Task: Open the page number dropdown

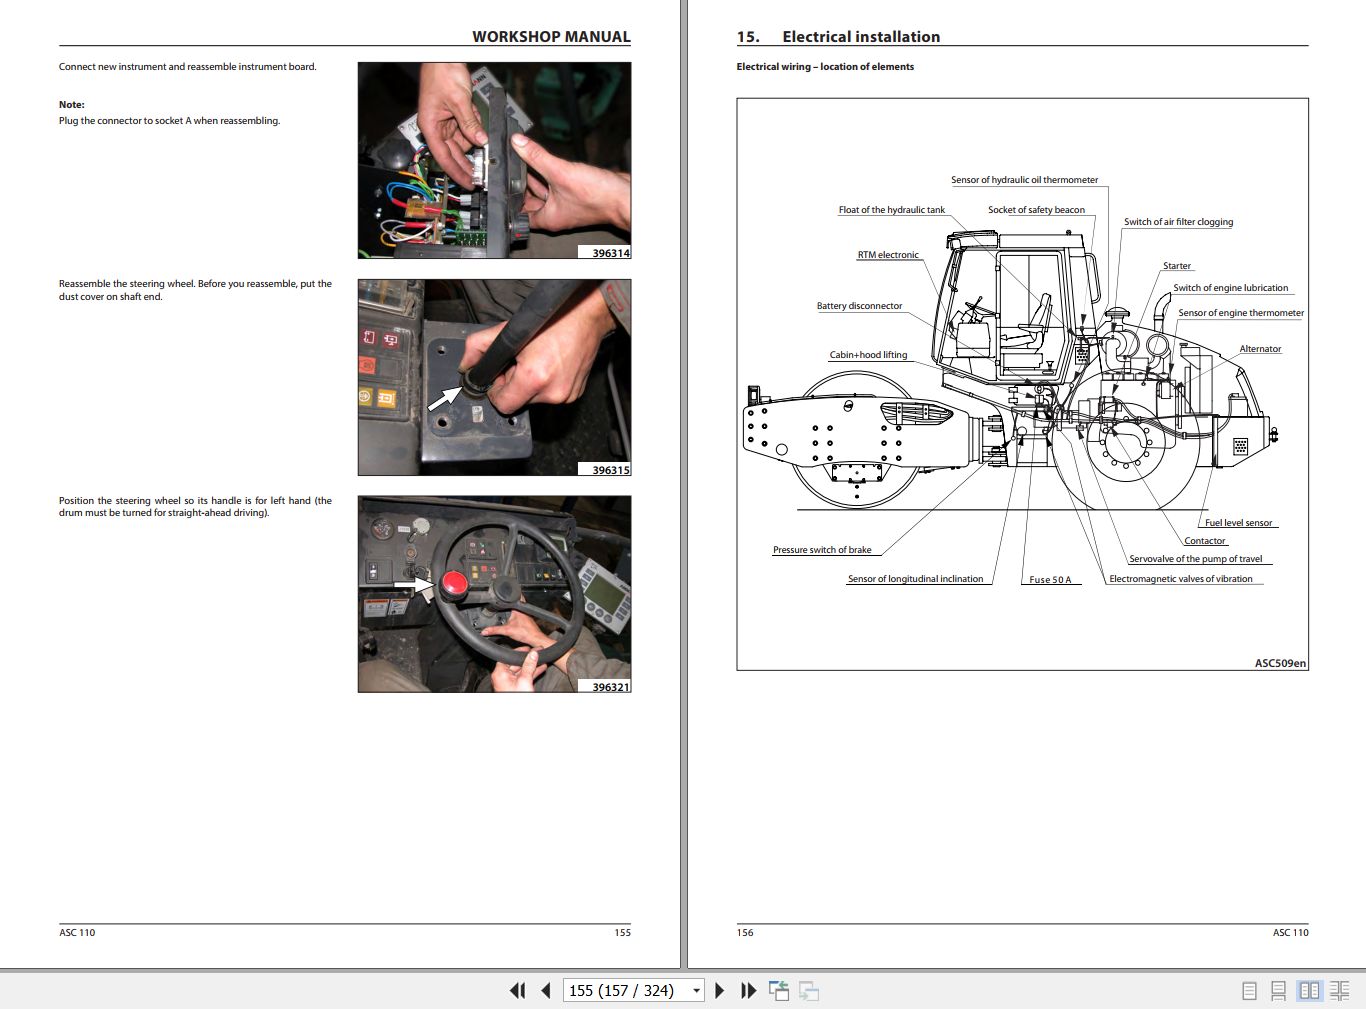Action: pyautogui.click(x=697, y=990)
